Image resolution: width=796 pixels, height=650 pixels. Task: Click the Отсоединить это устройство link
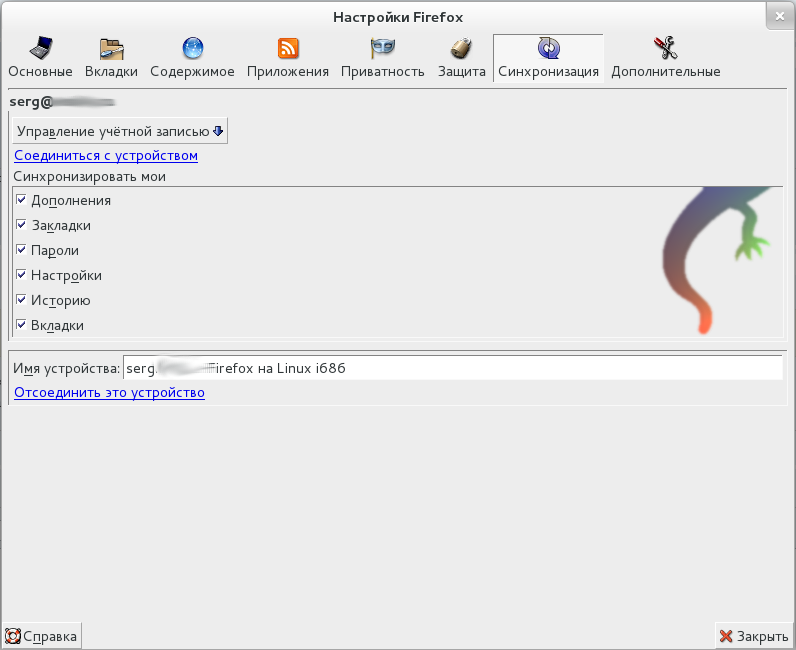pos(109,393)
